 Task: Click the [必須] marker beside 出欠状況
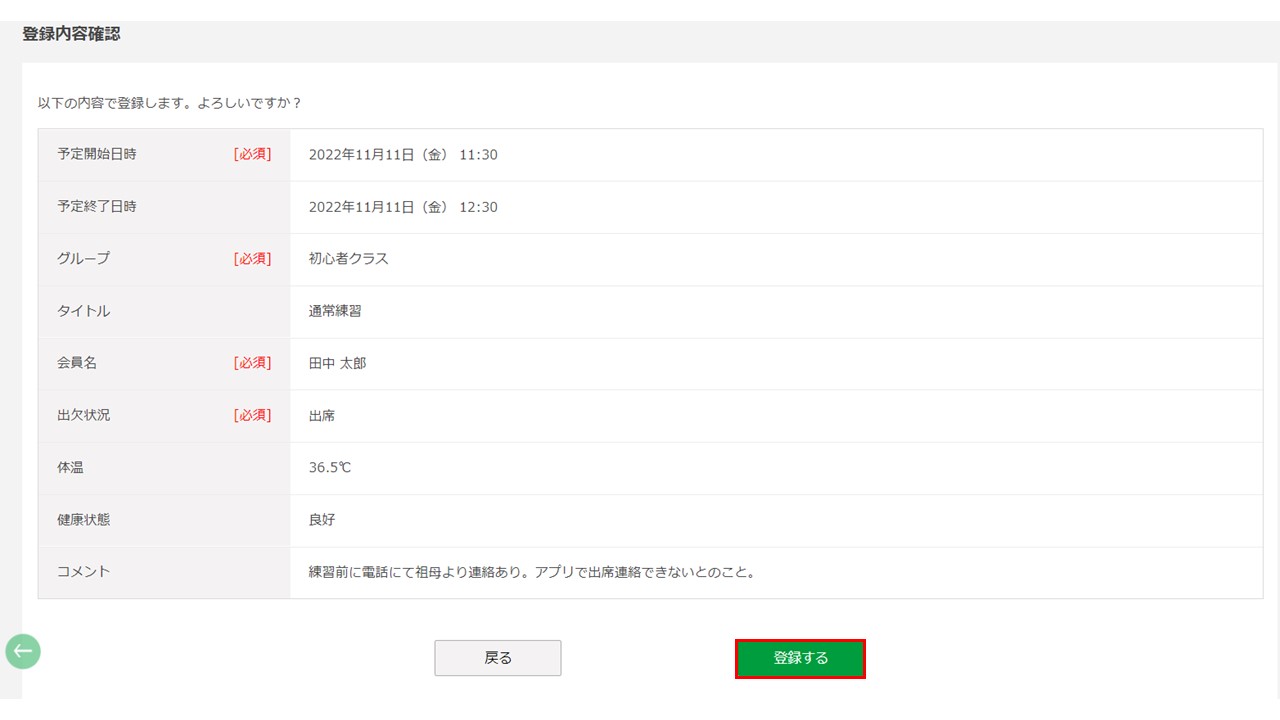click(x=252, y=415)
